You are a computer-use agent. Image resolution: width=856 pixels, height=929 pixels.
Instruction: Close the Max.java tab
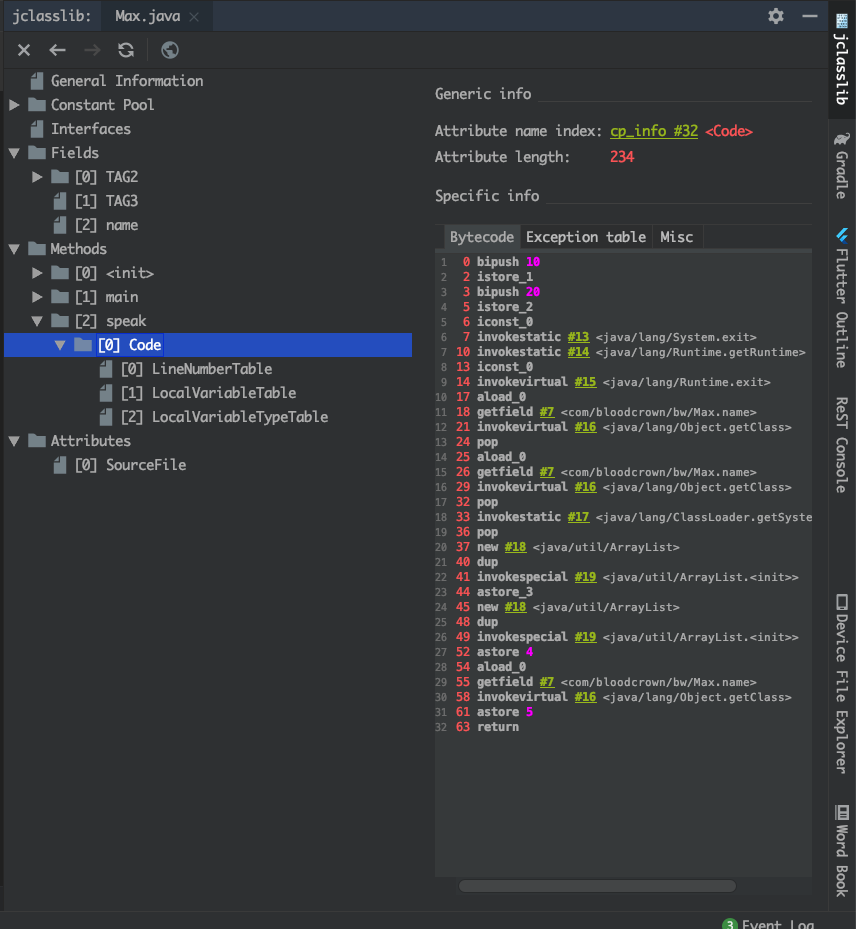193,17
